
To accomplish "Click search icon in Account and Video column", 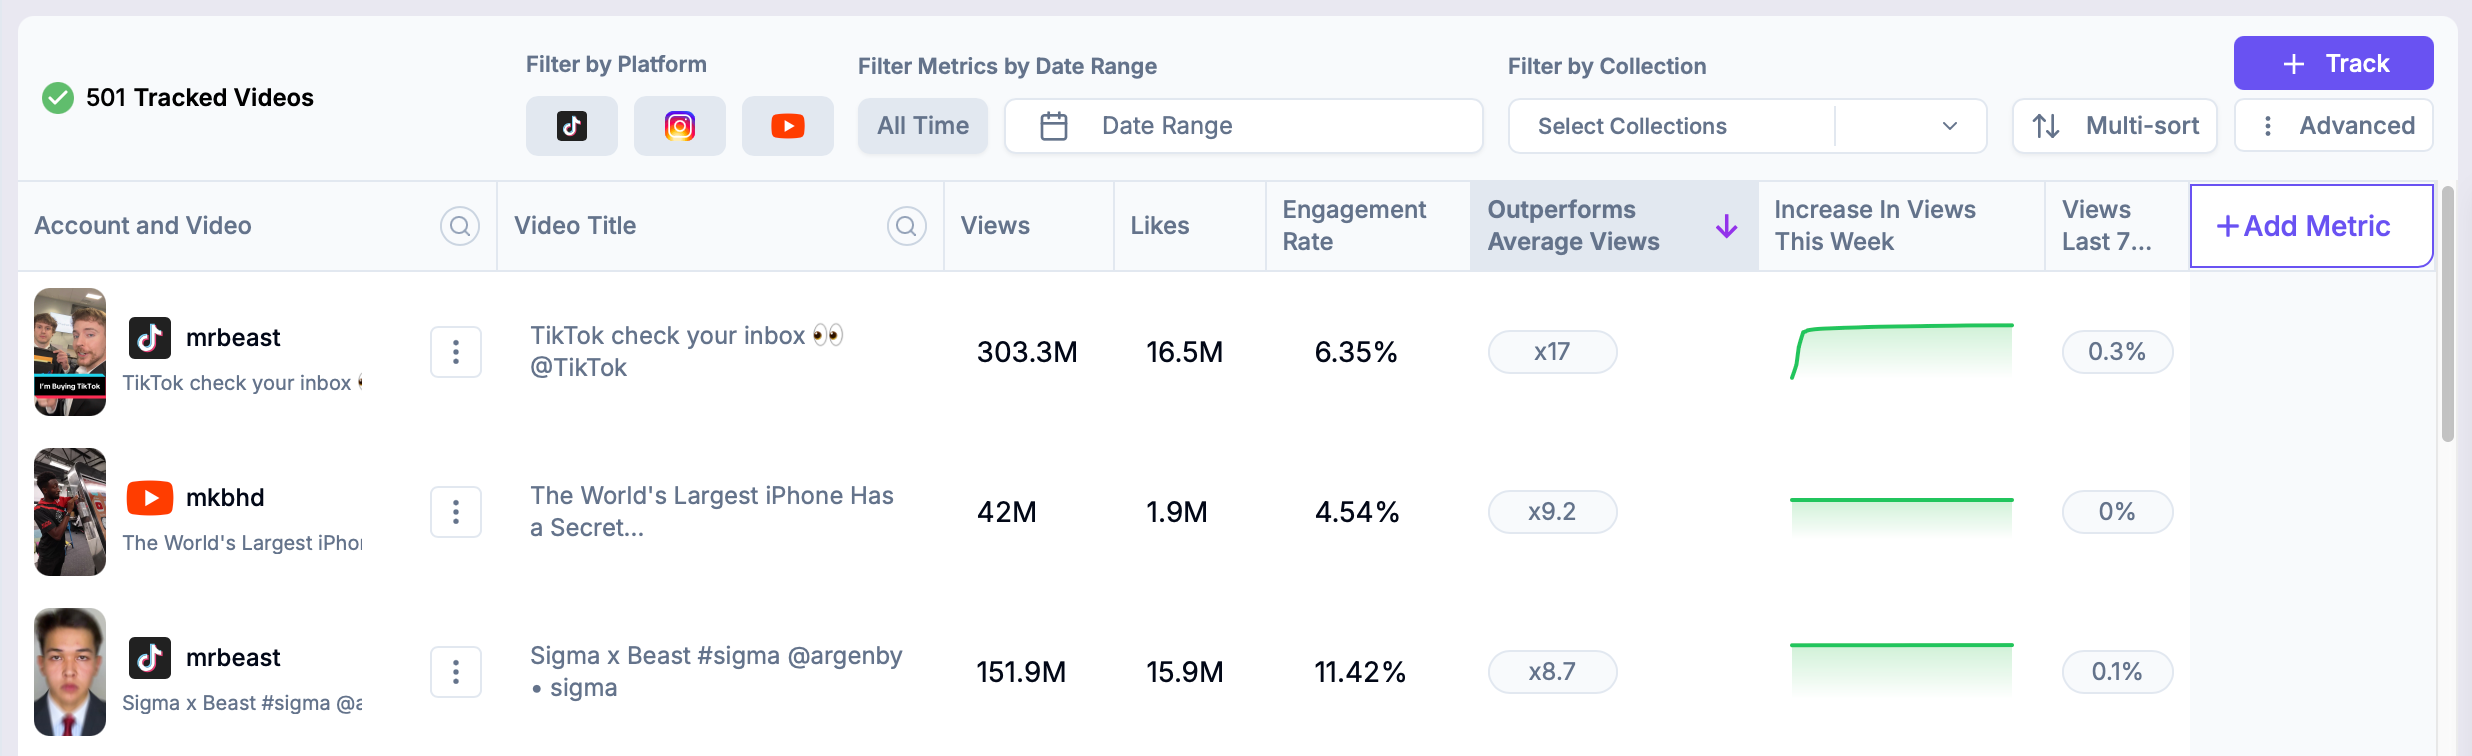I will pos(459,226).
